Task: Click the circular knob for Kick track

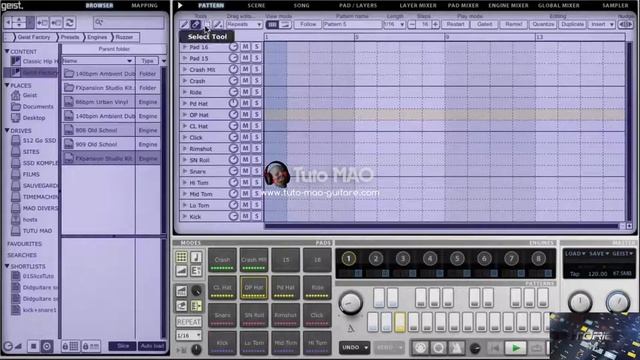Action: click(233, 216)
